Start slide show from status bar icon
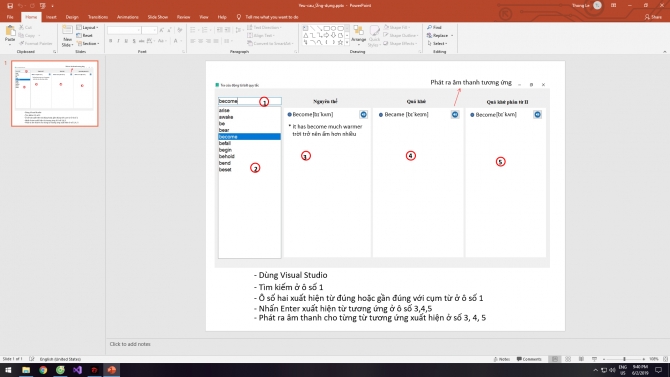This screenshot has height=377, width=670. (594, 359)
